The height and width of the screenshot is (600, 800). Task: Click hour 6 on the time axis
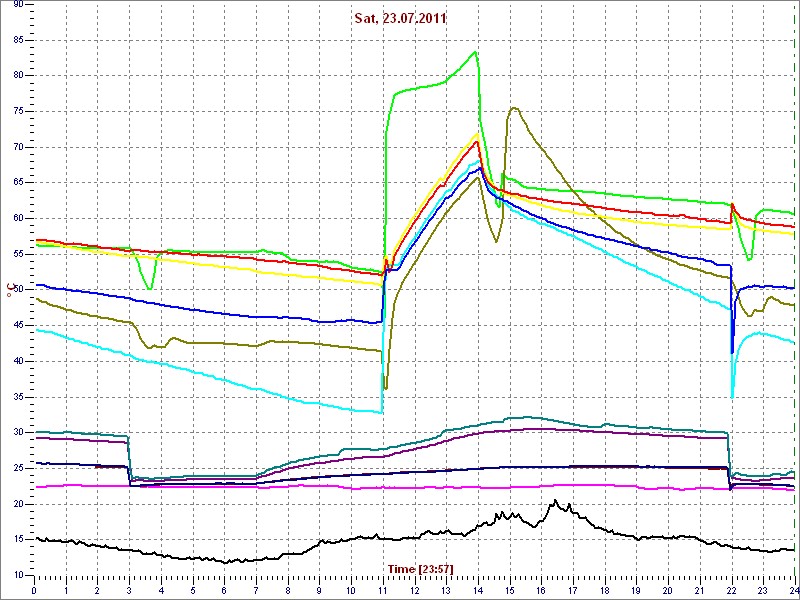click(x=224, y=590)
